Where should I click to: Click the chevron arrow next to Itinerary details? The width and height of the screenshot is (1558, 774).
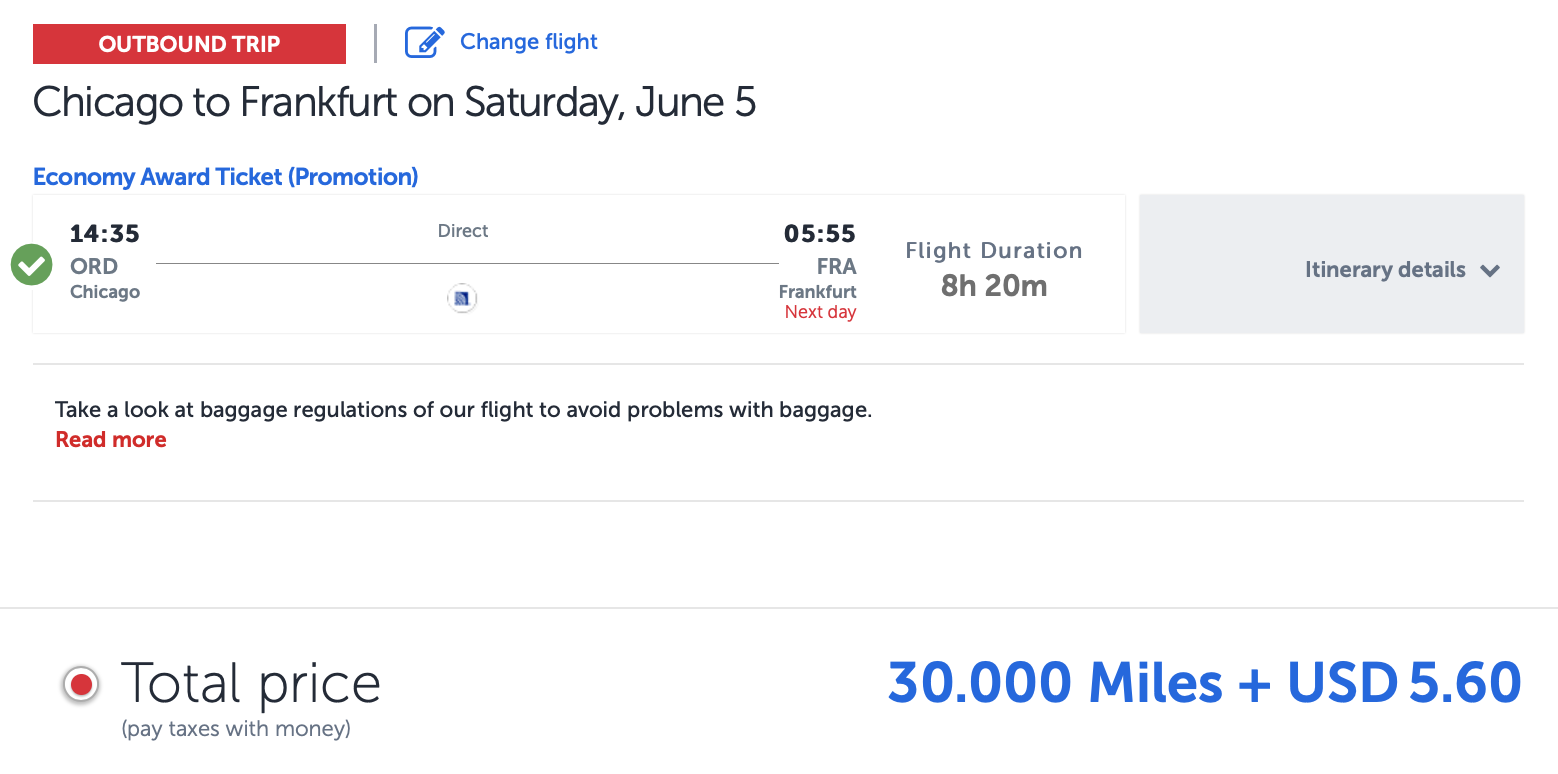coord(1491,270)
